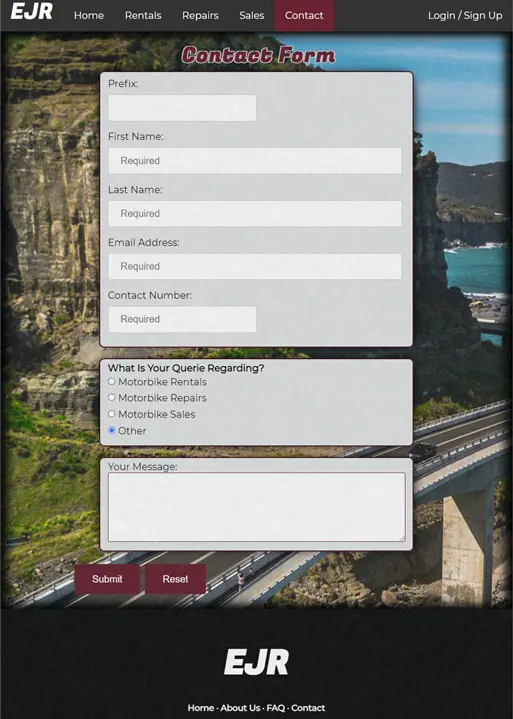Click the Your Message text area
The height and width of the screenshot is (719, 513).
point(257,507)
